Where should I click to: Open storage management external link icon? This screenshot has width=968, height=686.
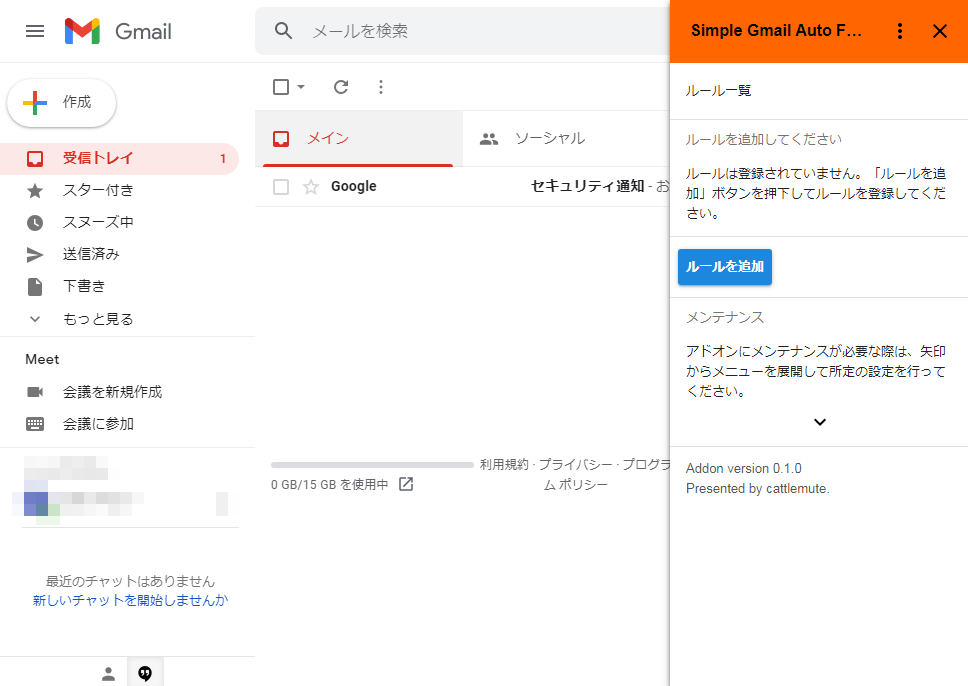(406, 485)
